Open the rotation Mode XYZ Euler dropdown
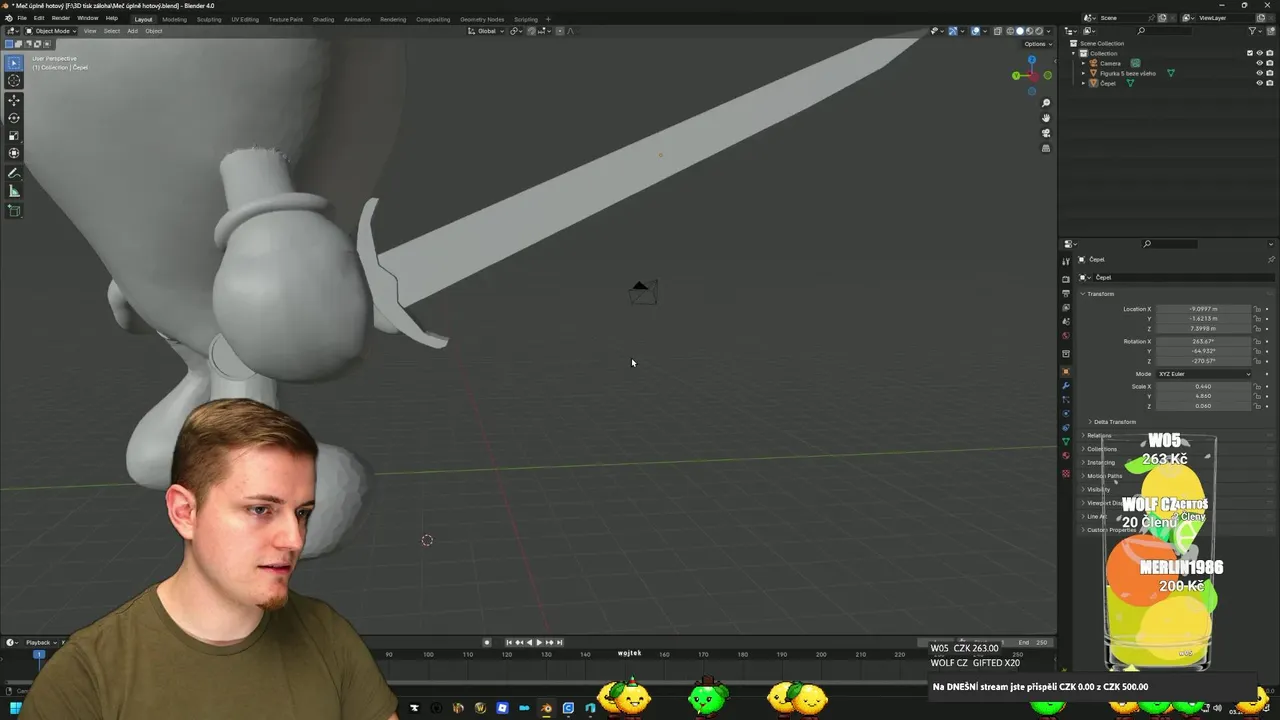This screenshot has width=1280, height=720. pyautogui.click(x=1203, y=374)
